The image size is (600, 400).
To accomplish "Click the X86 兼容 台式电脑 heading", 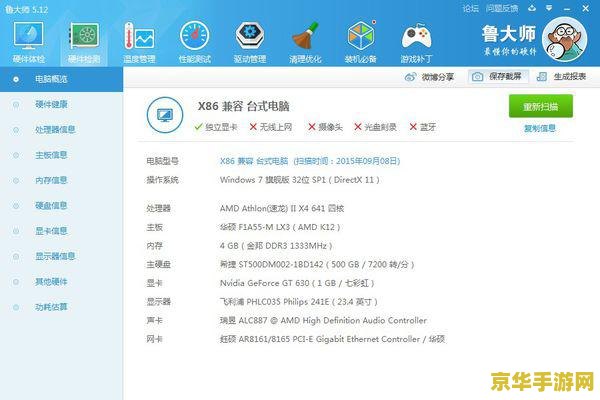I will [243, 106].
